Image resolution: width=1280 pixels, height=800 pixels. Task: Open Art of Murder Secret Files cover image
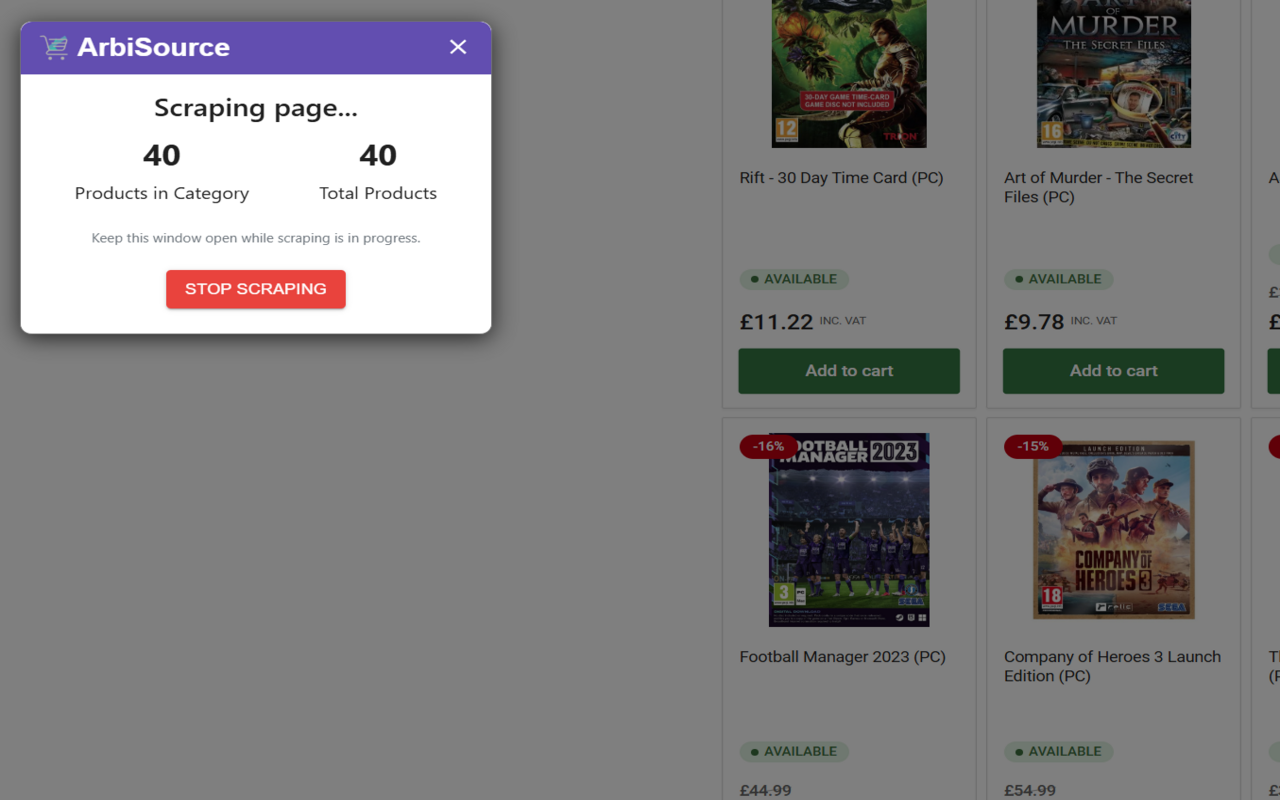[x=1113, y=74]
